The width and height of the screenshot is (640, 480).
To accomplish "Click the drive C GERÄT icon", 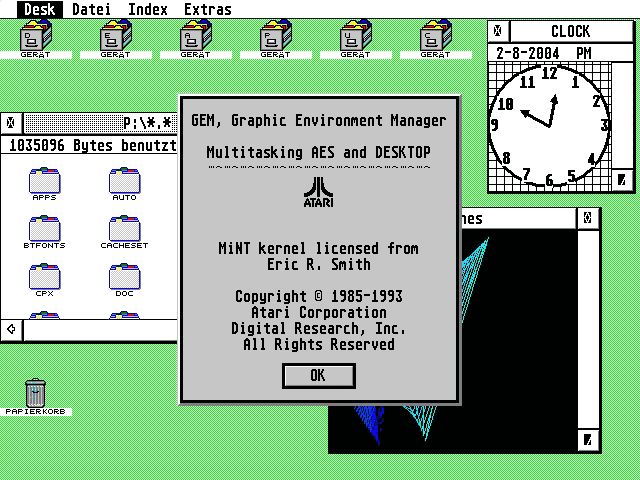I will coord(436,38).
